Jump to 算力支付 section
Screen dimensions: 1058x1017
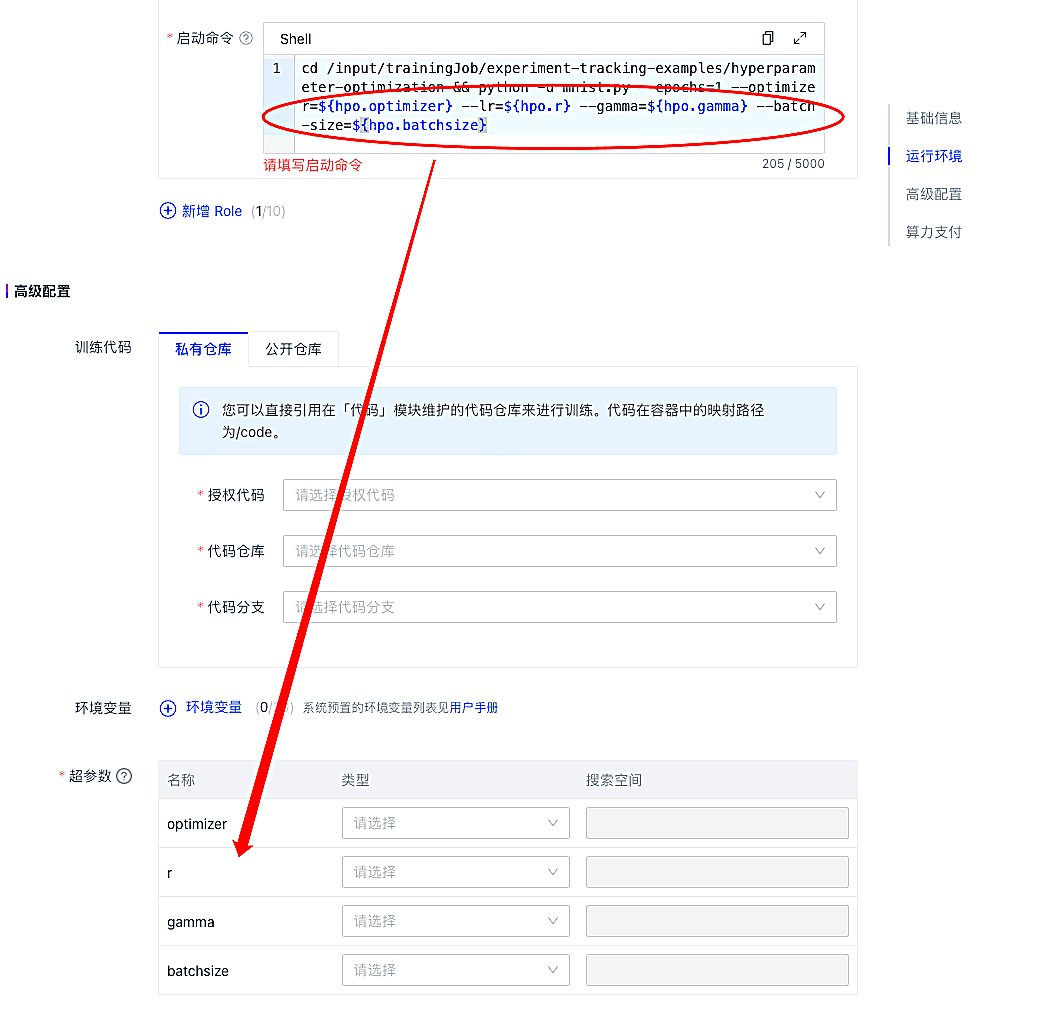point(933,232)
